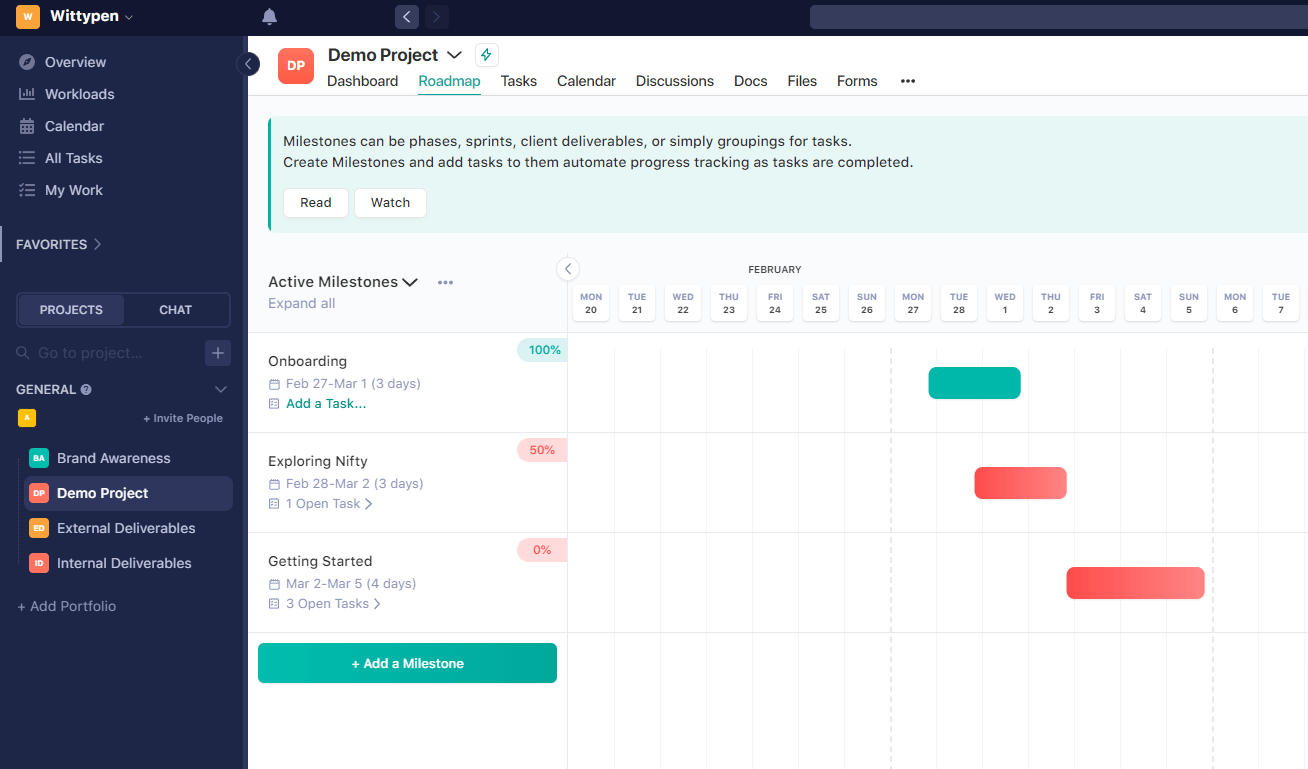Open more project tabs ellipsis
This screenshot has width=1308, height=769.
(x=908, y=81)
